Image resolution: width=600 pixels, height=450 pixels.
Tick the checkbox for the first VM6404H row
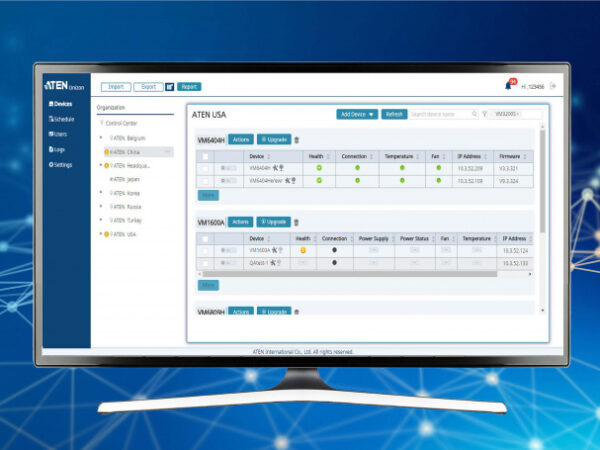point(205,168)
